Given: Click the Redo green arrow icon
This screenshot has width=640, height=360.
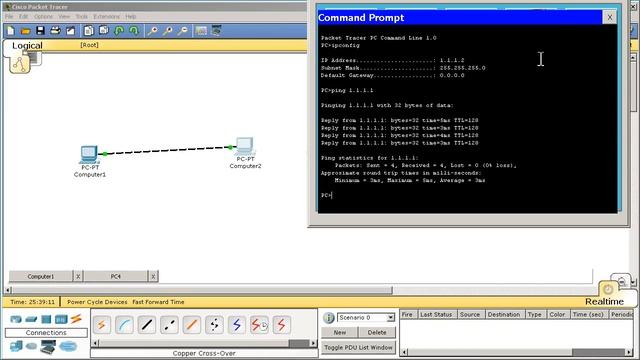Looking at the screenshot, I should 134,31.
